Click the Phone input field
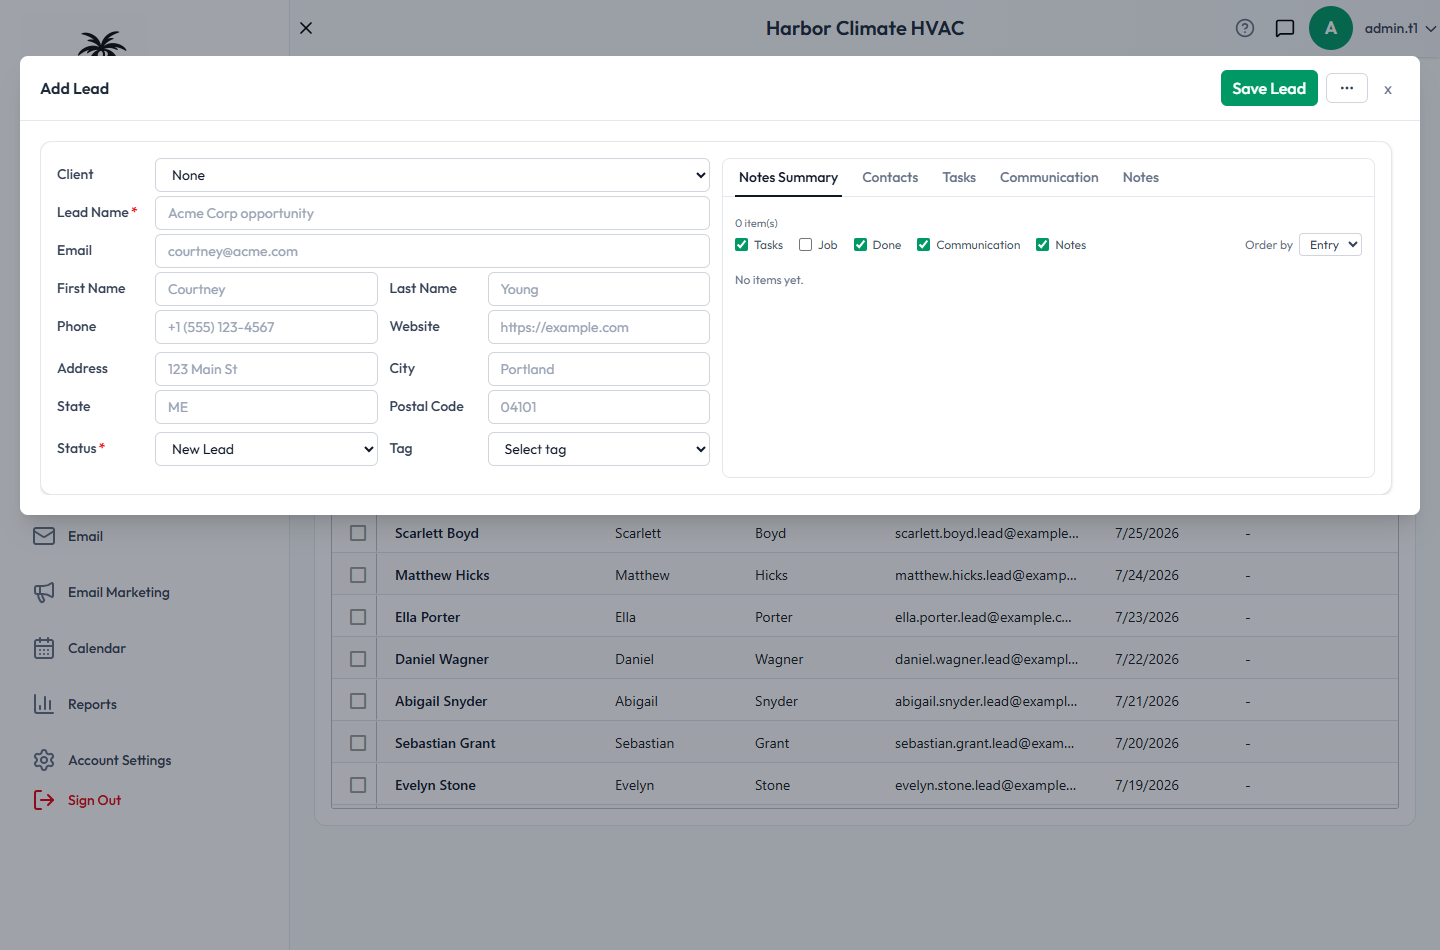Screen dimensions: 1440x950 click(x=266, y=327)
